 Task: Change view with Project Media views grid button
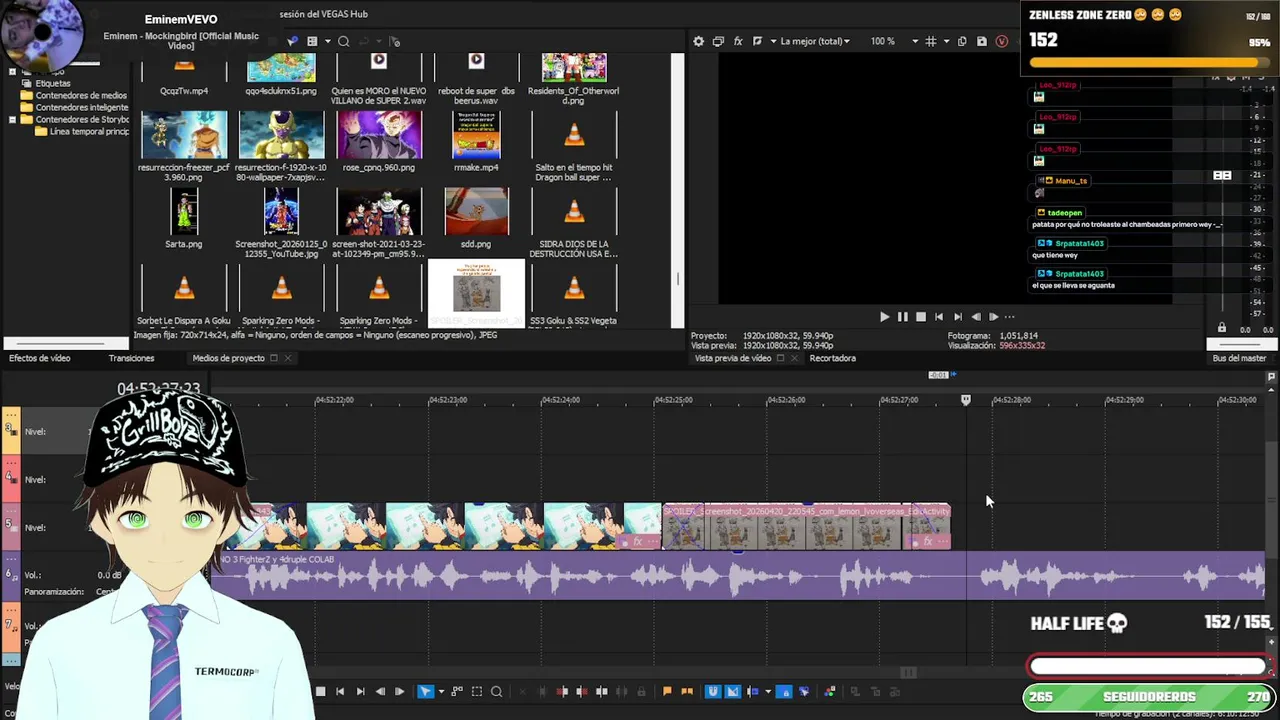312,41
